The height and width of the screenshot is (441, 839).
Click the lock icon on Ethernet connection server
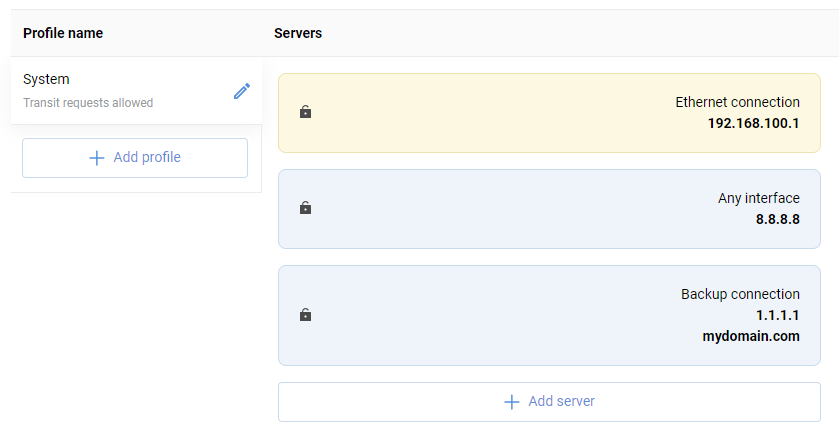click(306, 112)
